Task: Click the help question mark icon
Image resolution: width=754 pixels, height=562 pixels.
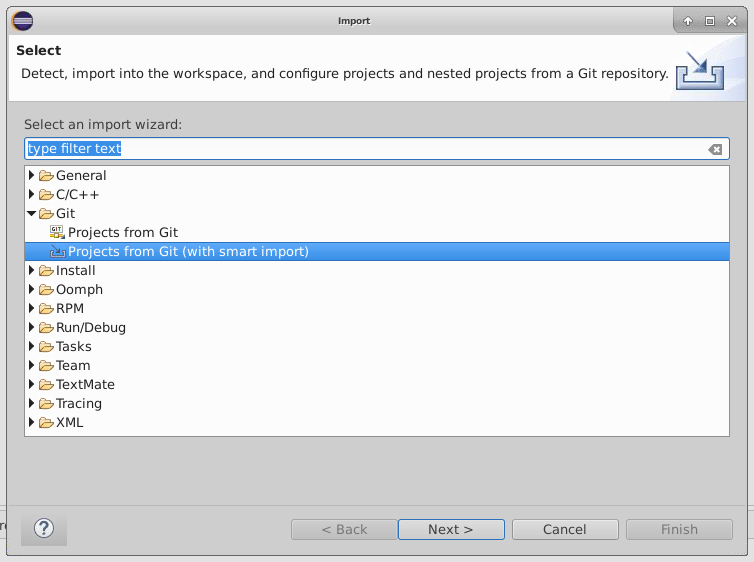Action: [x=43, y=529]
